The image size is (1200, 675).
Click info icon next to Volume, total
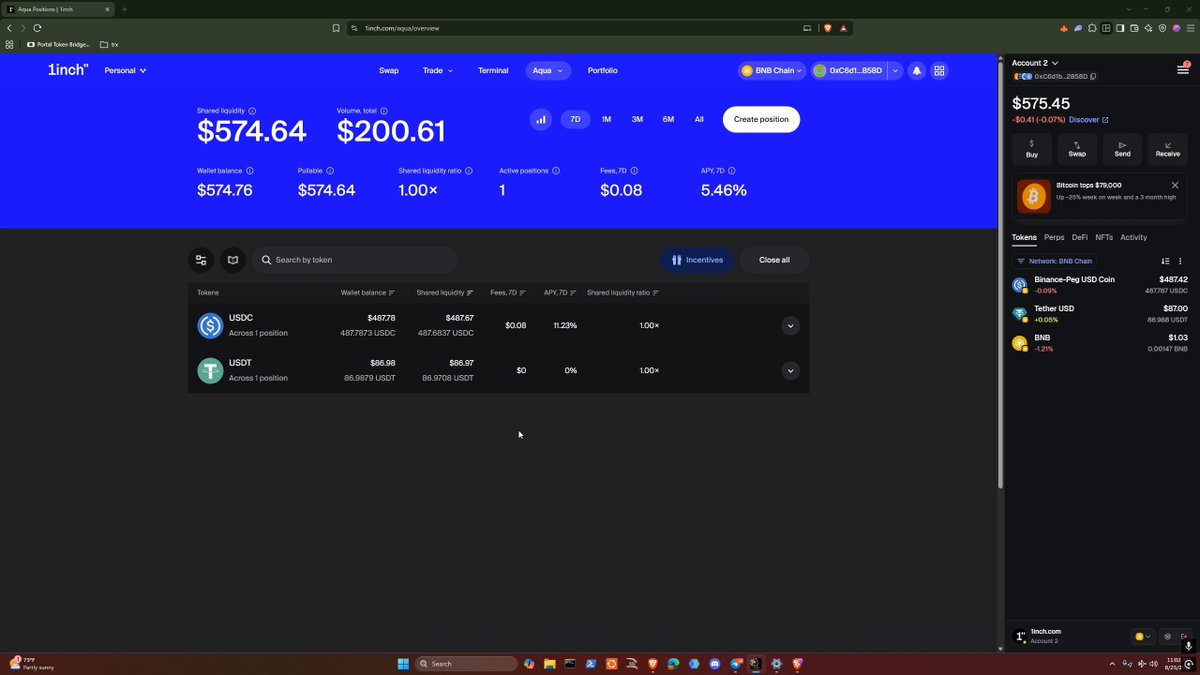(384, 111)
